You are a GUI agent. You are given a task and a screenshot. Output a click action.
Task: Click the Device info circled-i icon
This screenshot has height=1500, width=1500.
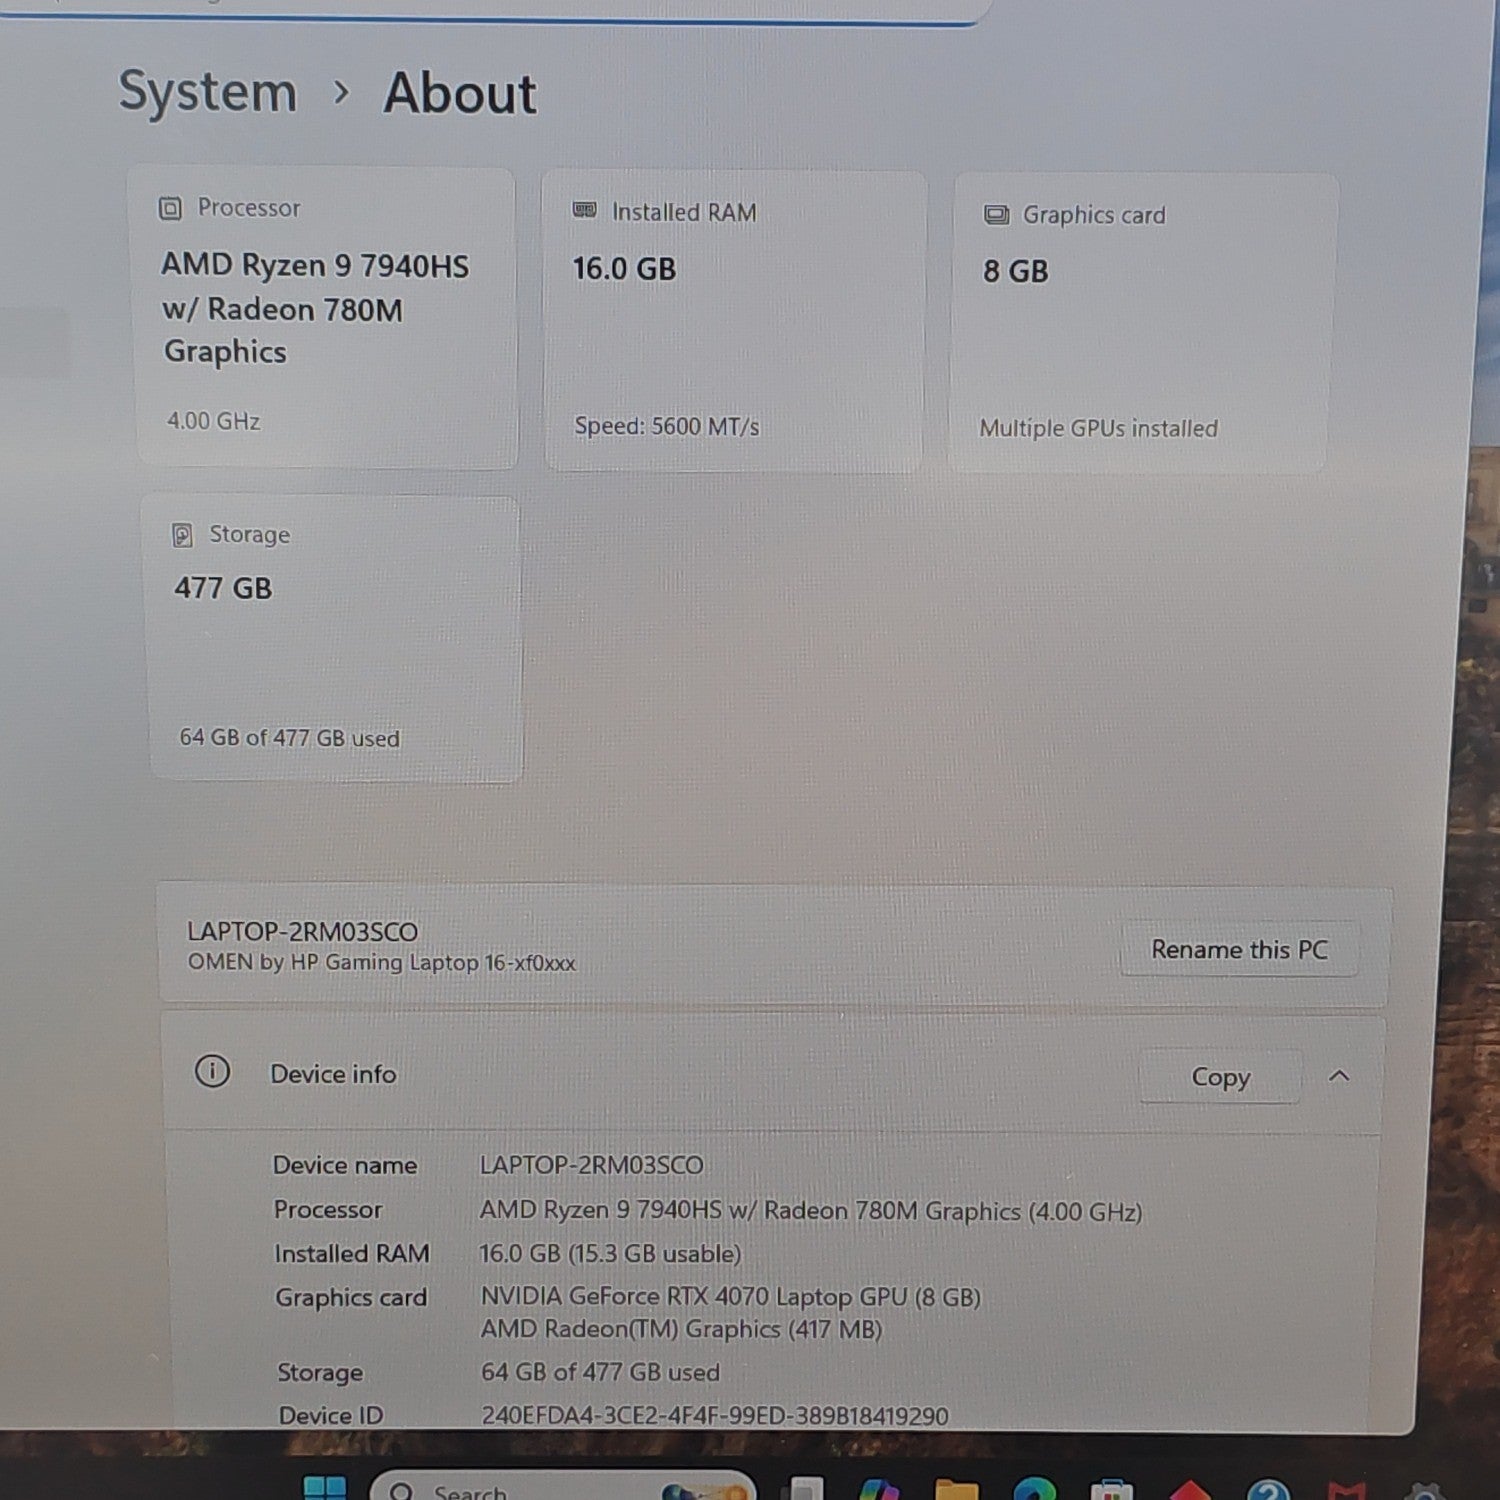coord(212,1071)
